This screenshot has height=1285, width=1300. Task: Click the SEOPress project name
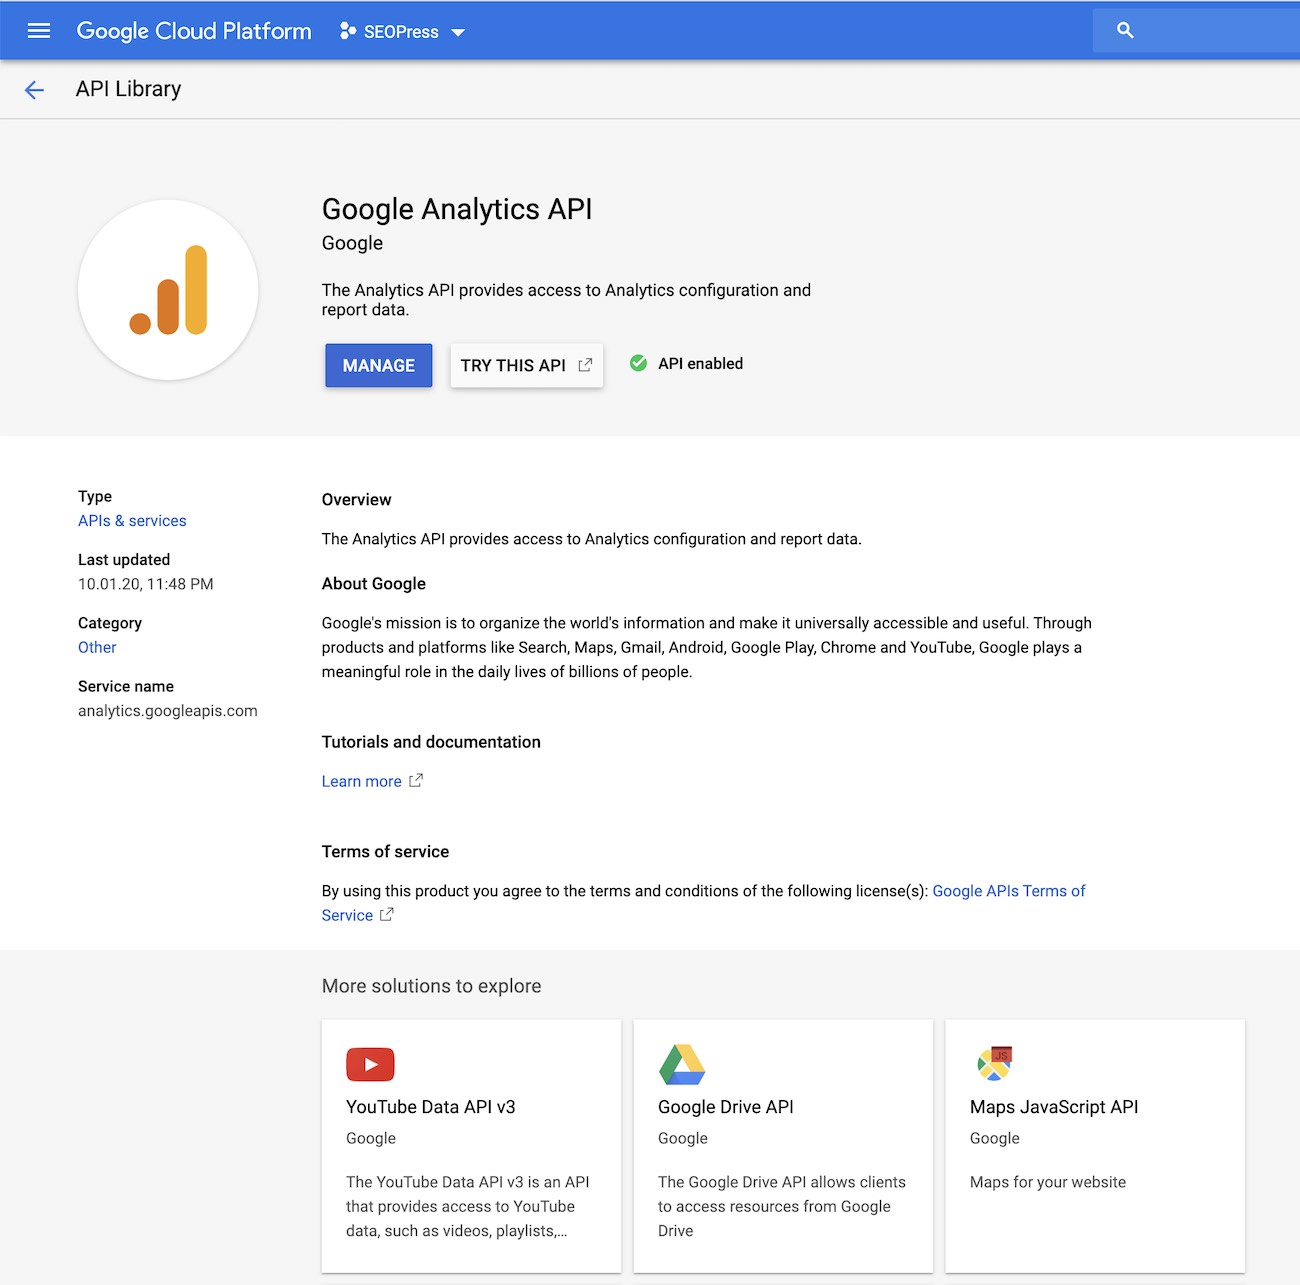[401, 32]
